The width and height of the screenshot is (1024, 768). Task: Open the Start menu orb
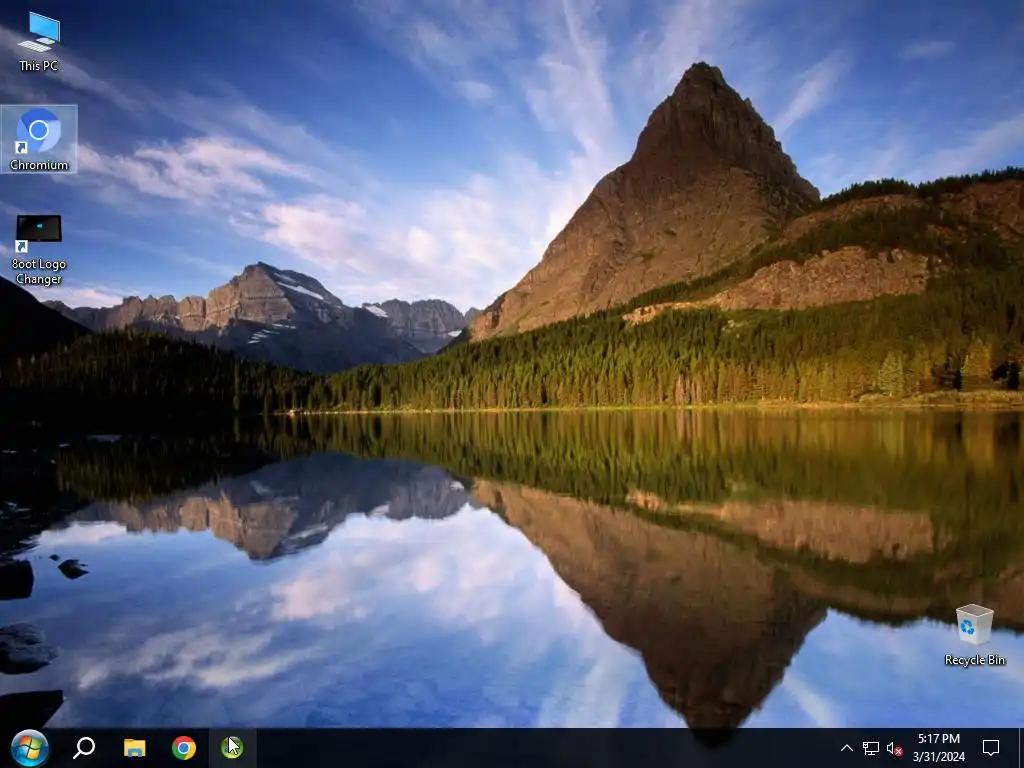coord(29,748)
